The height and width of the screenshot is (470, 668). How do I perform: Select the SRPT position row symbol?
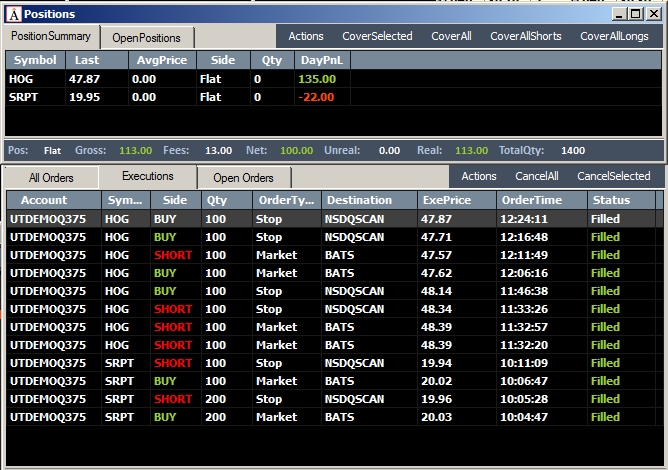coord(23,97)
